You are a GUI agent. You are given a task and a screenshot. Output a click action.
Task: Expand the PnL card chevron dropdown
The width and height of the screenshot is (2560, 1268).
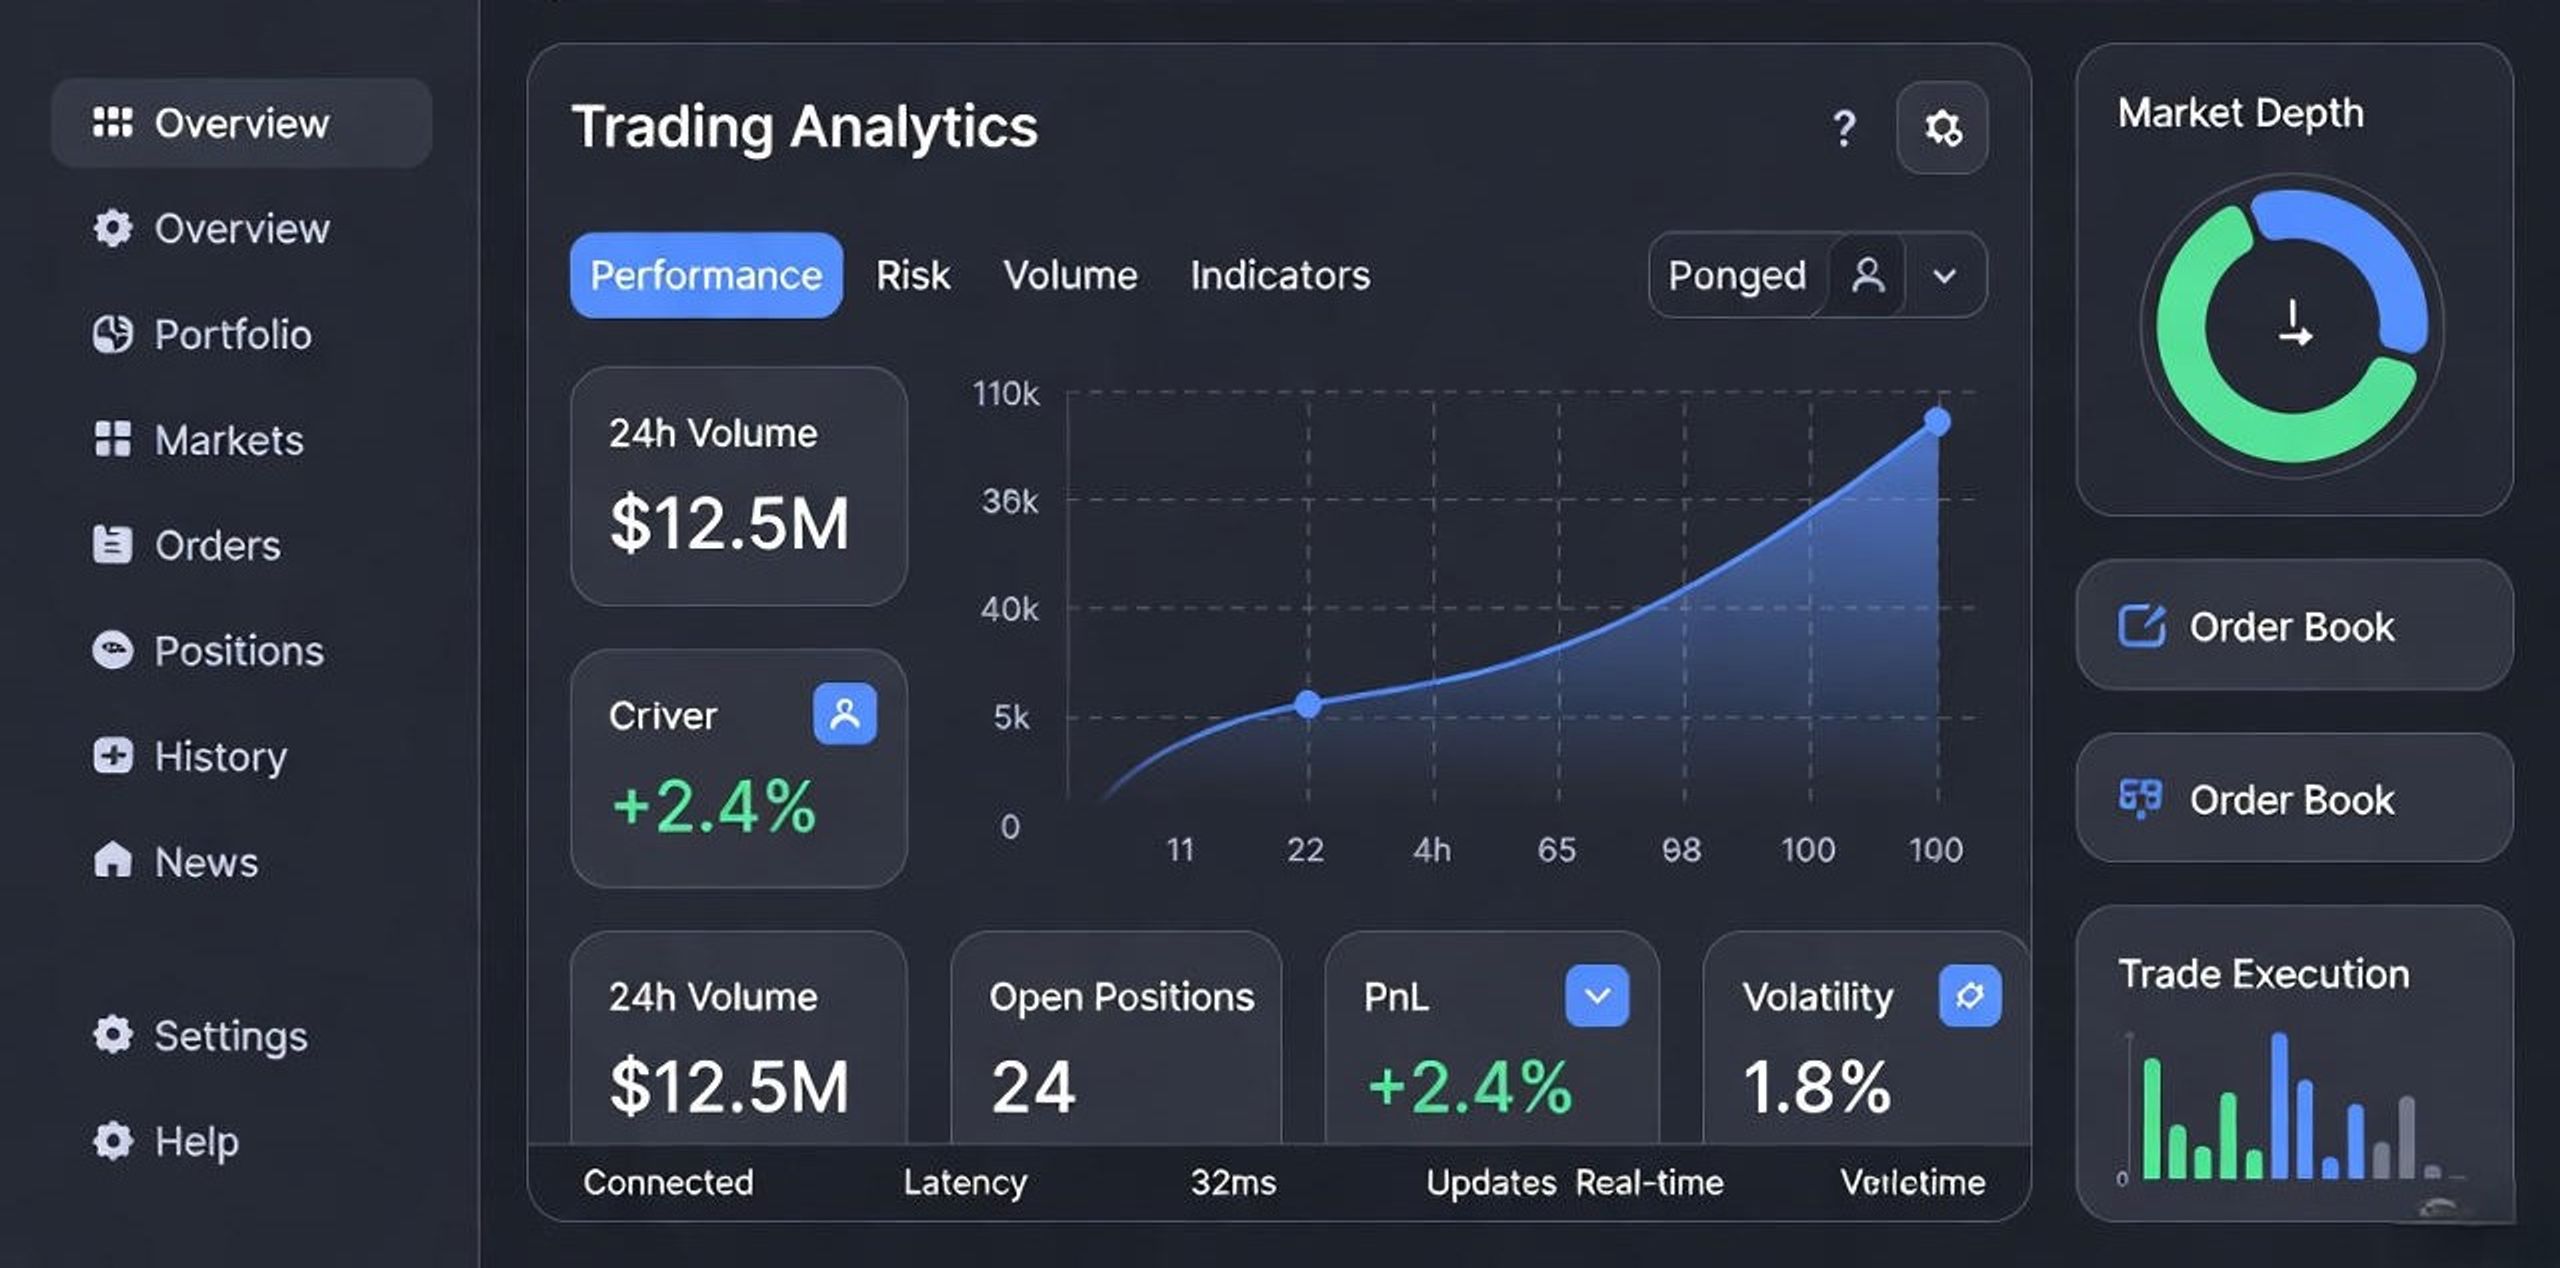coord(1597,996)
